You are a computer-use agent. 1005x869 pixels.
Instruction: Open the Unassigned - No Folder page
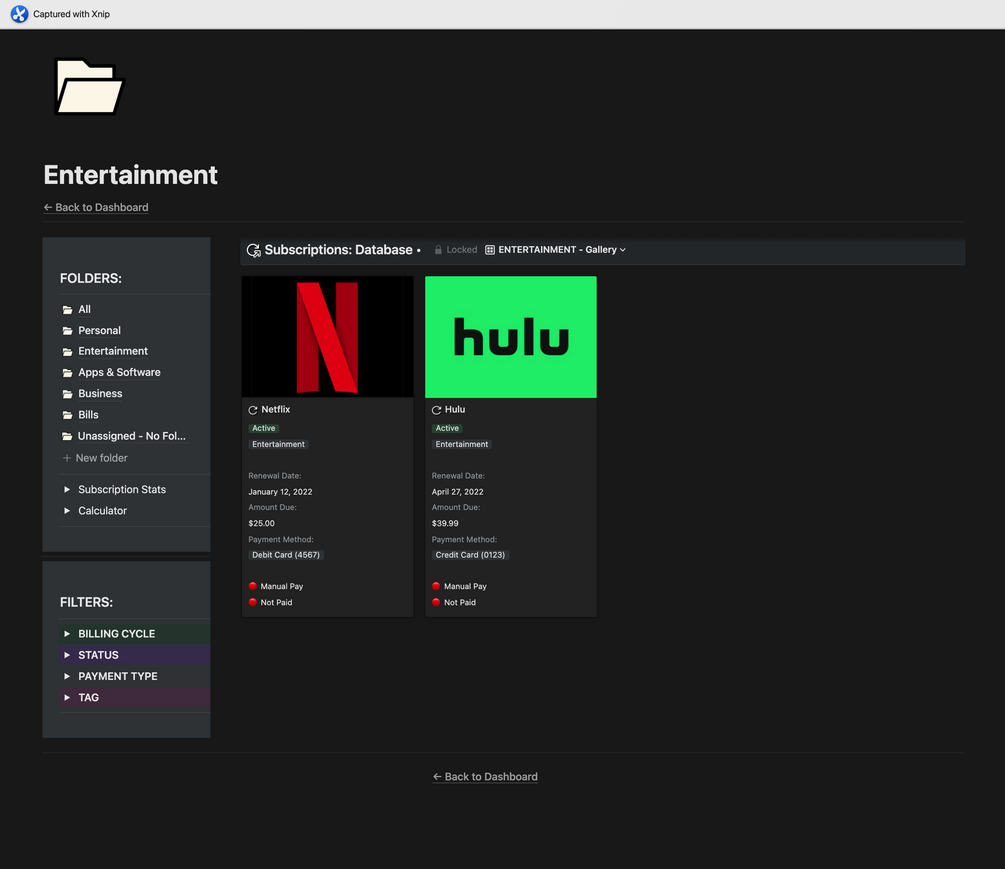131,436
